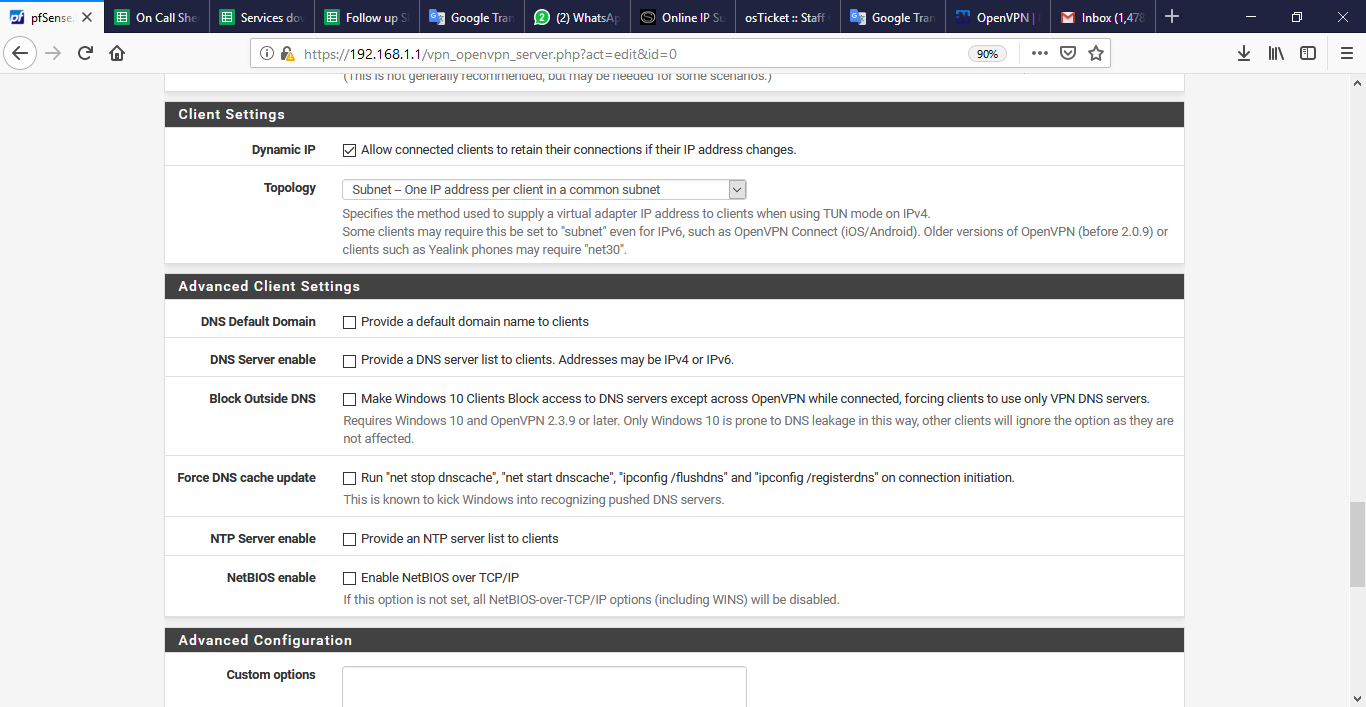
Task: Click the Custom options text area
Action: 544,686
